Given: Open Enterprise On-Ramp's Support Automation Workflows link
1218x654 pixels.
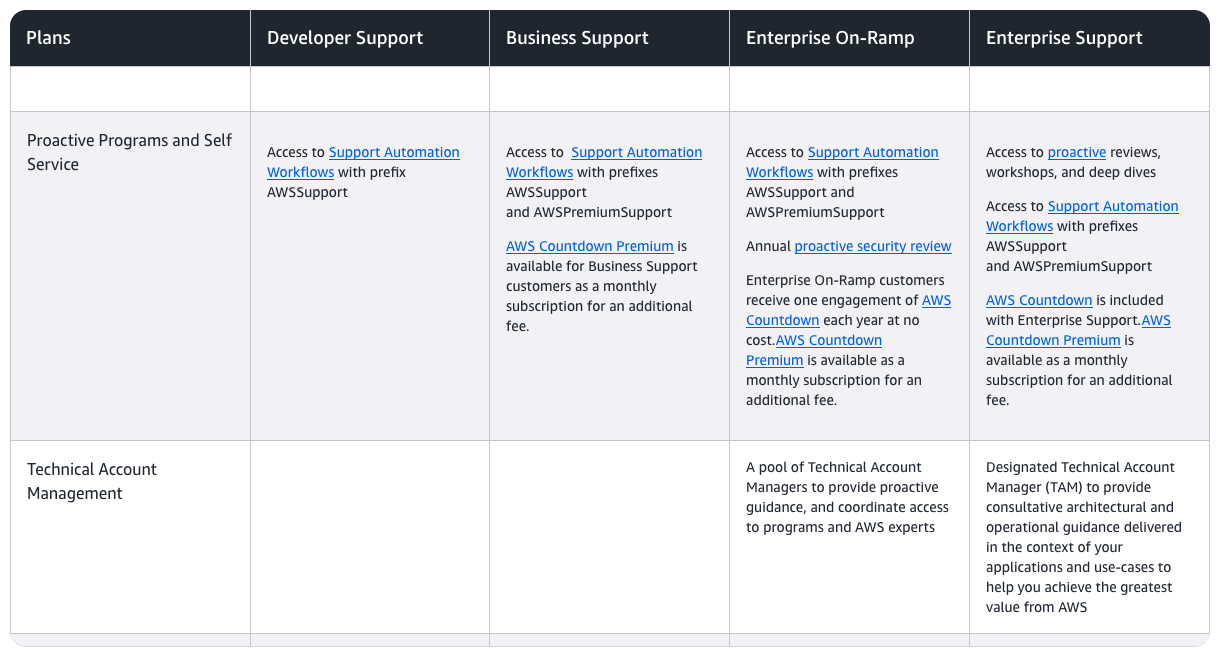Looking at the screenshot, I should click(x=872, y=153).
